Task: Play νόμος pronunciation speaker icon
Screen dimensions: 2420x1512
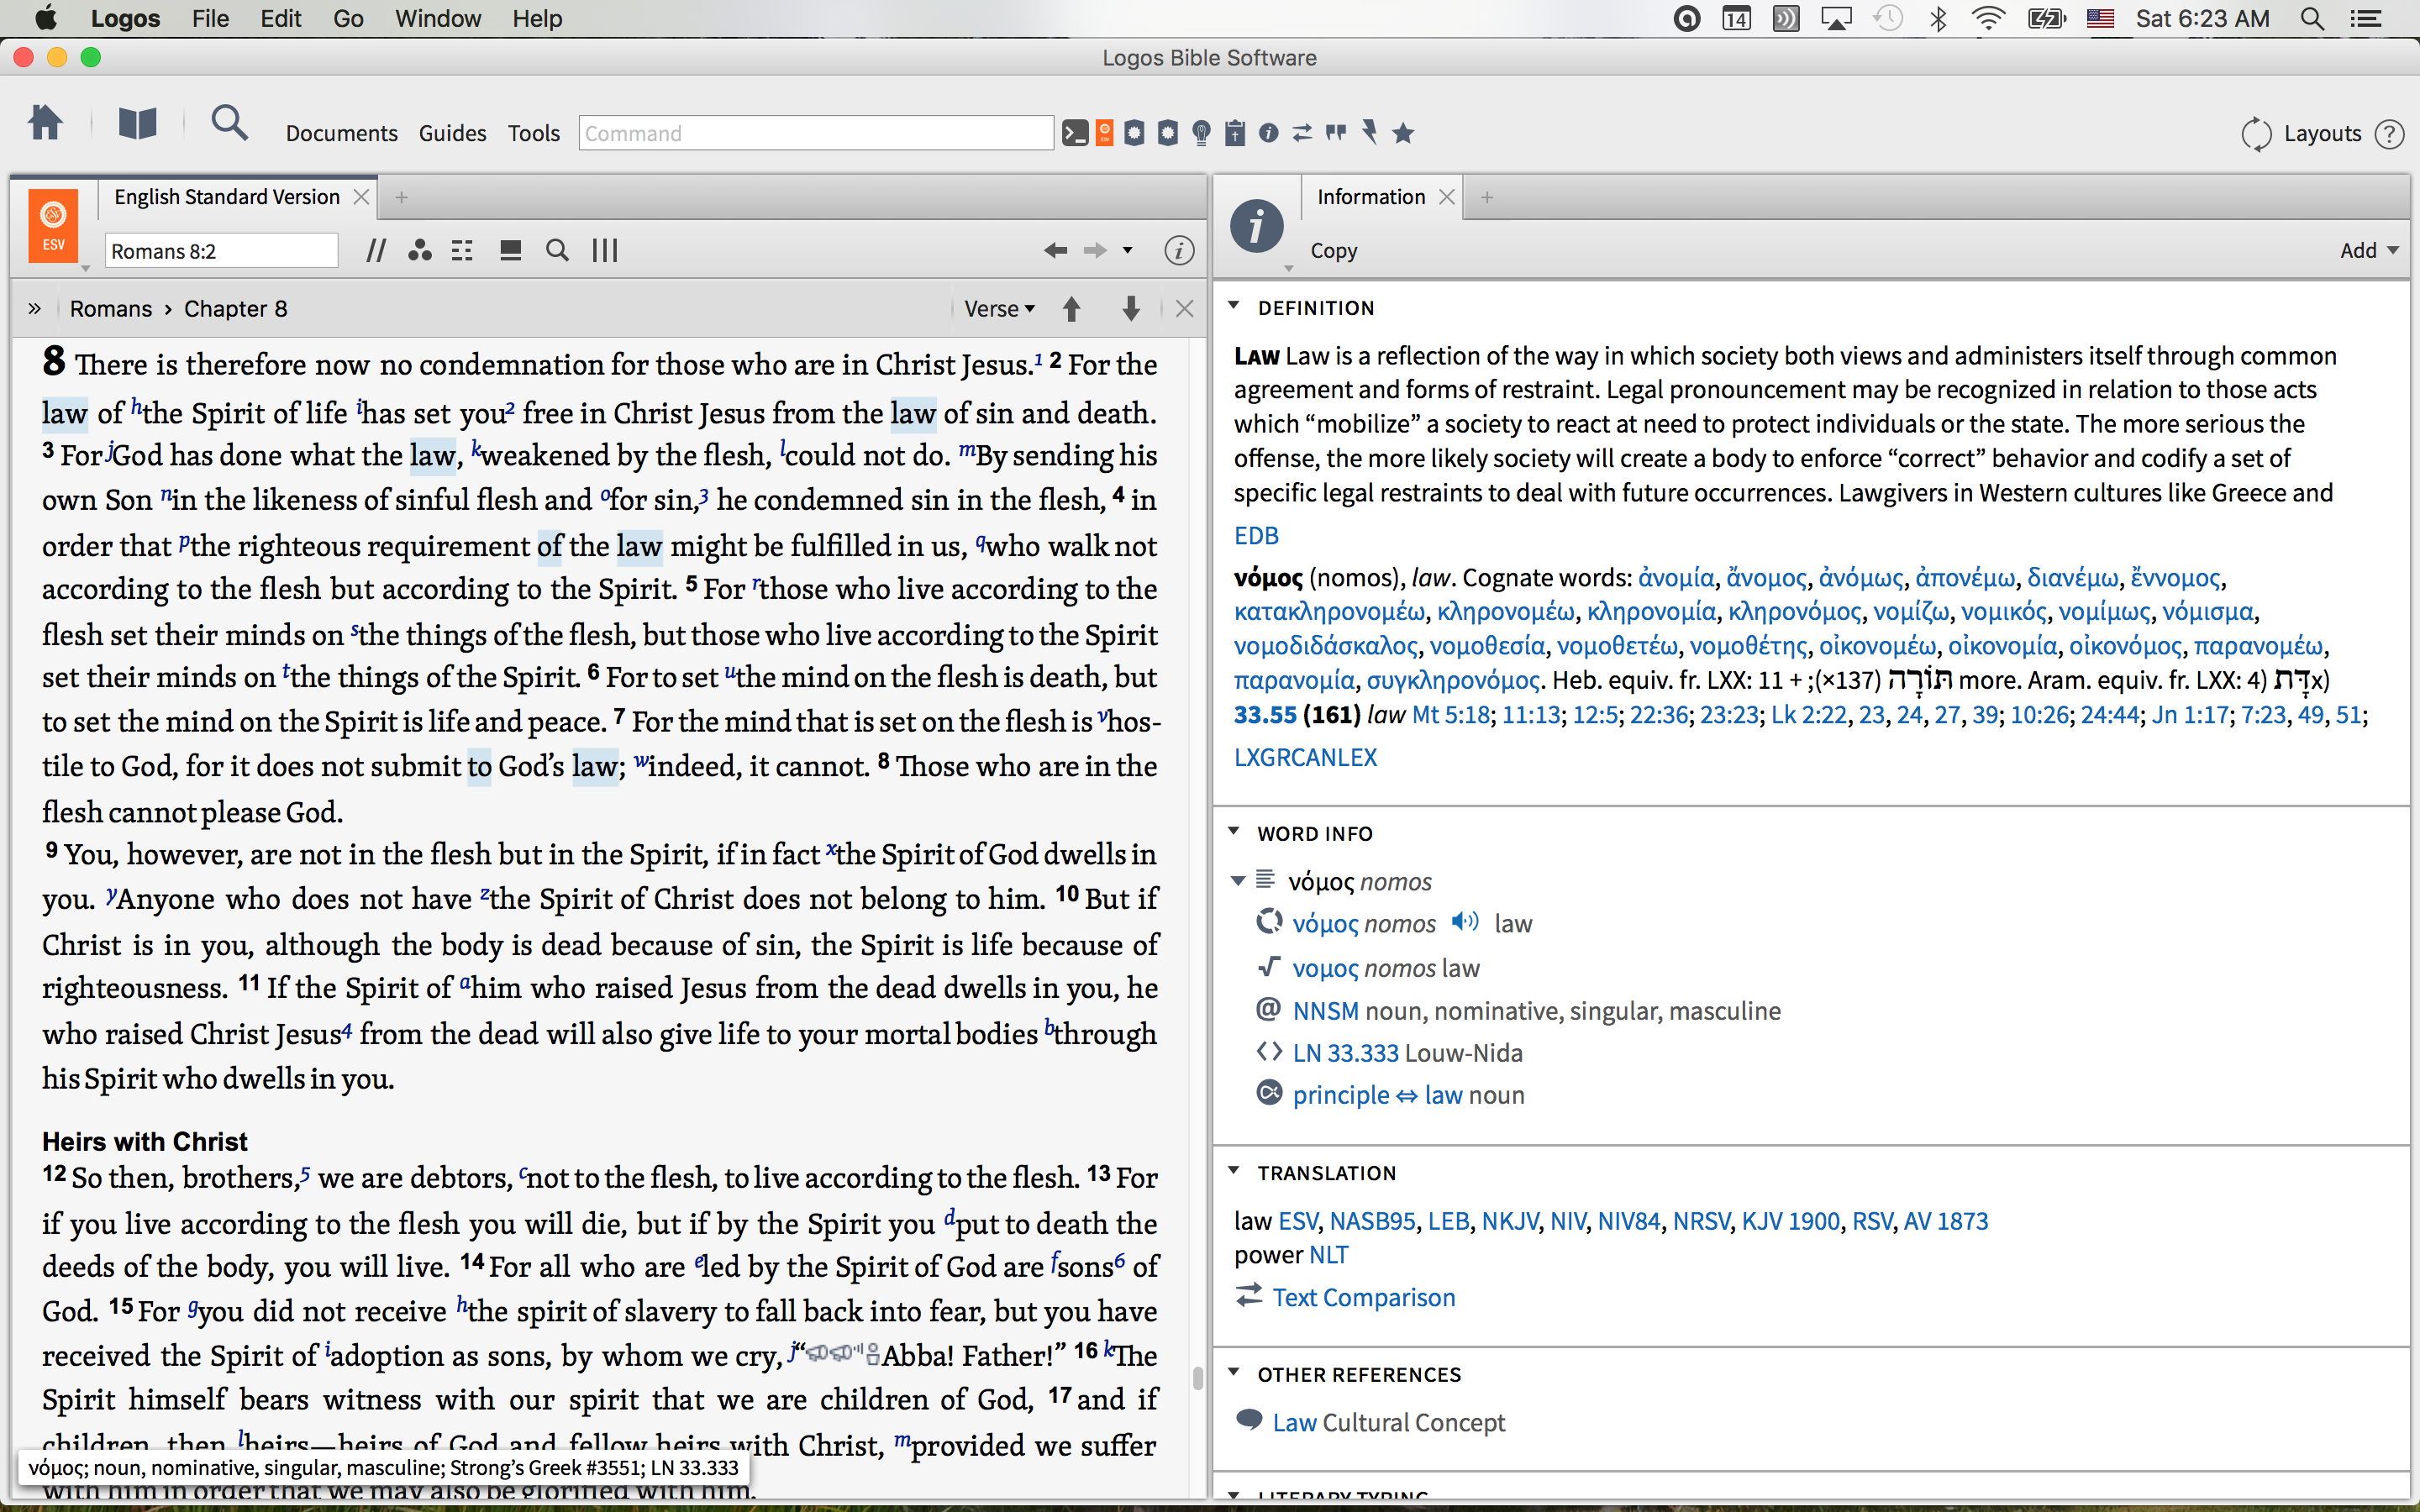Action: tap(1465, 921)
